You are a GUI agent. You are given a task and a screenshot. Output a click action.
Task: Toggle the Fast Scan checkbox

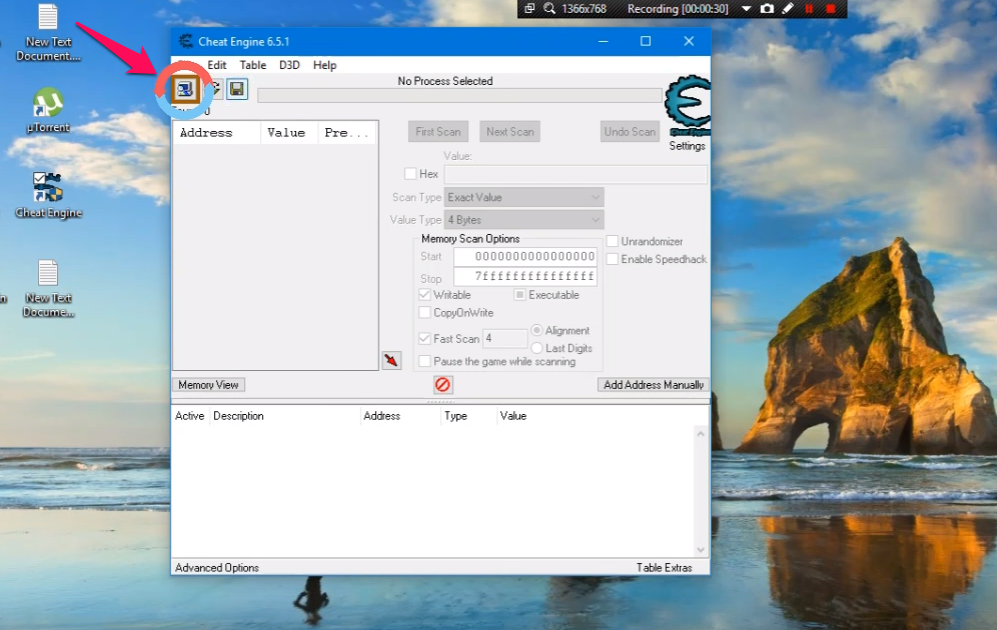425,339
